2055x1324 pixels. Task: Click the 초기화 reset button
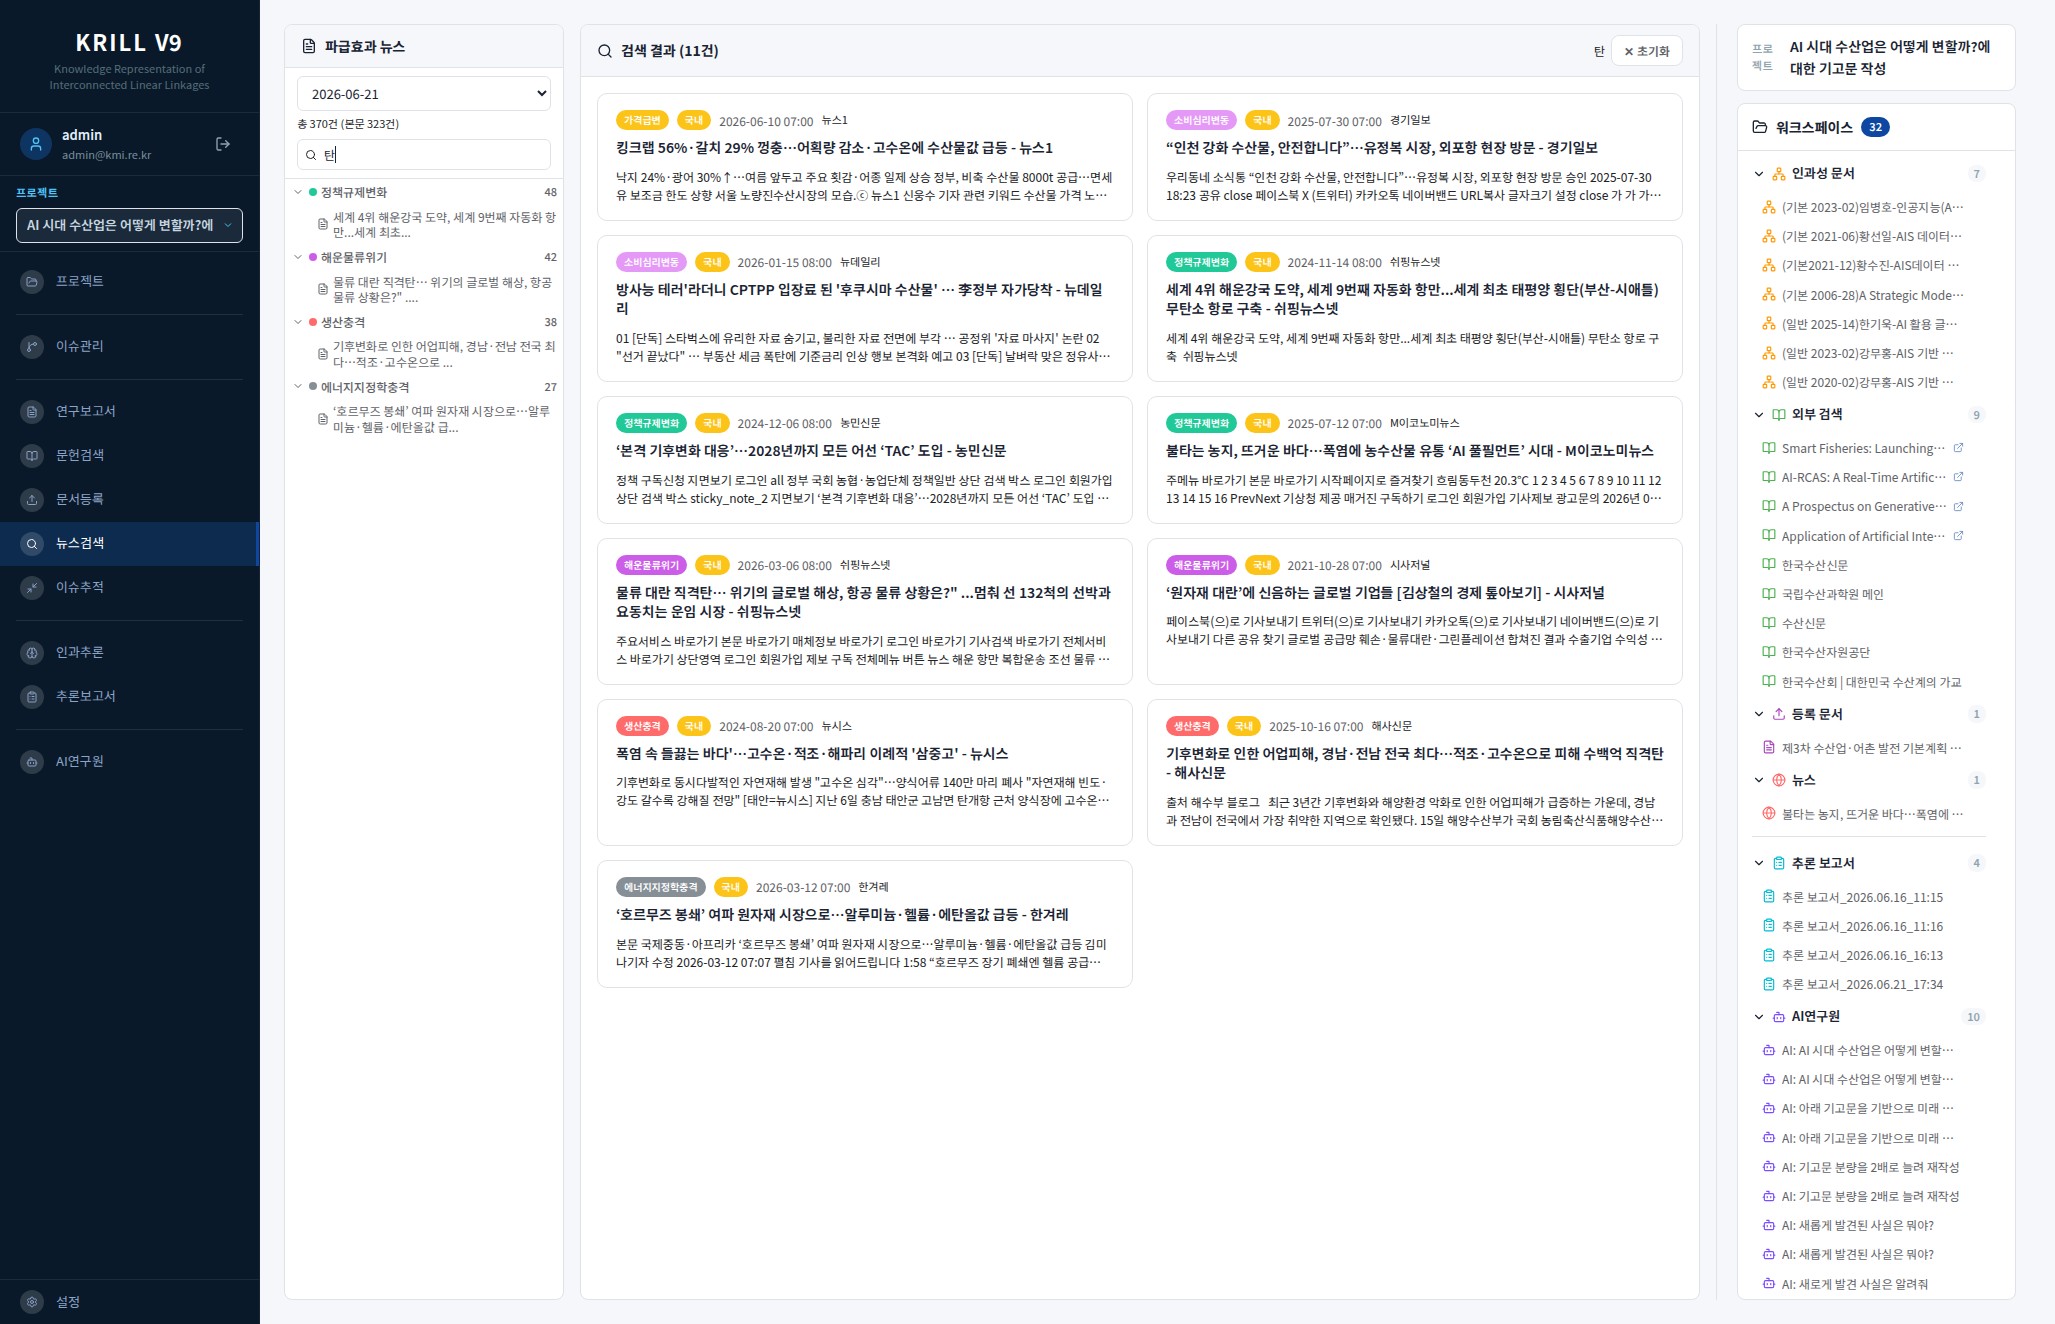pyautogui.click(x=1646, y=51)
